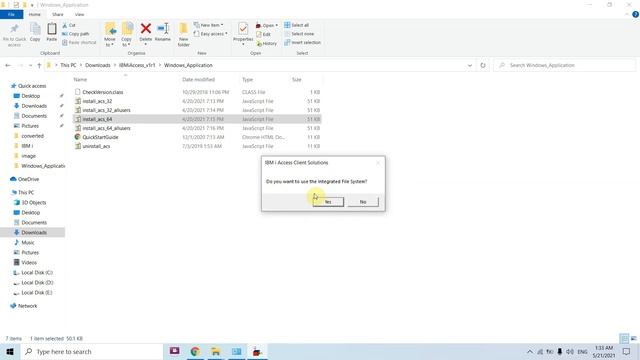Click Yes in the IBM i Access dialog
This screenshot has height=360, width=640.
pyautogui.click(x=328, y=202)
